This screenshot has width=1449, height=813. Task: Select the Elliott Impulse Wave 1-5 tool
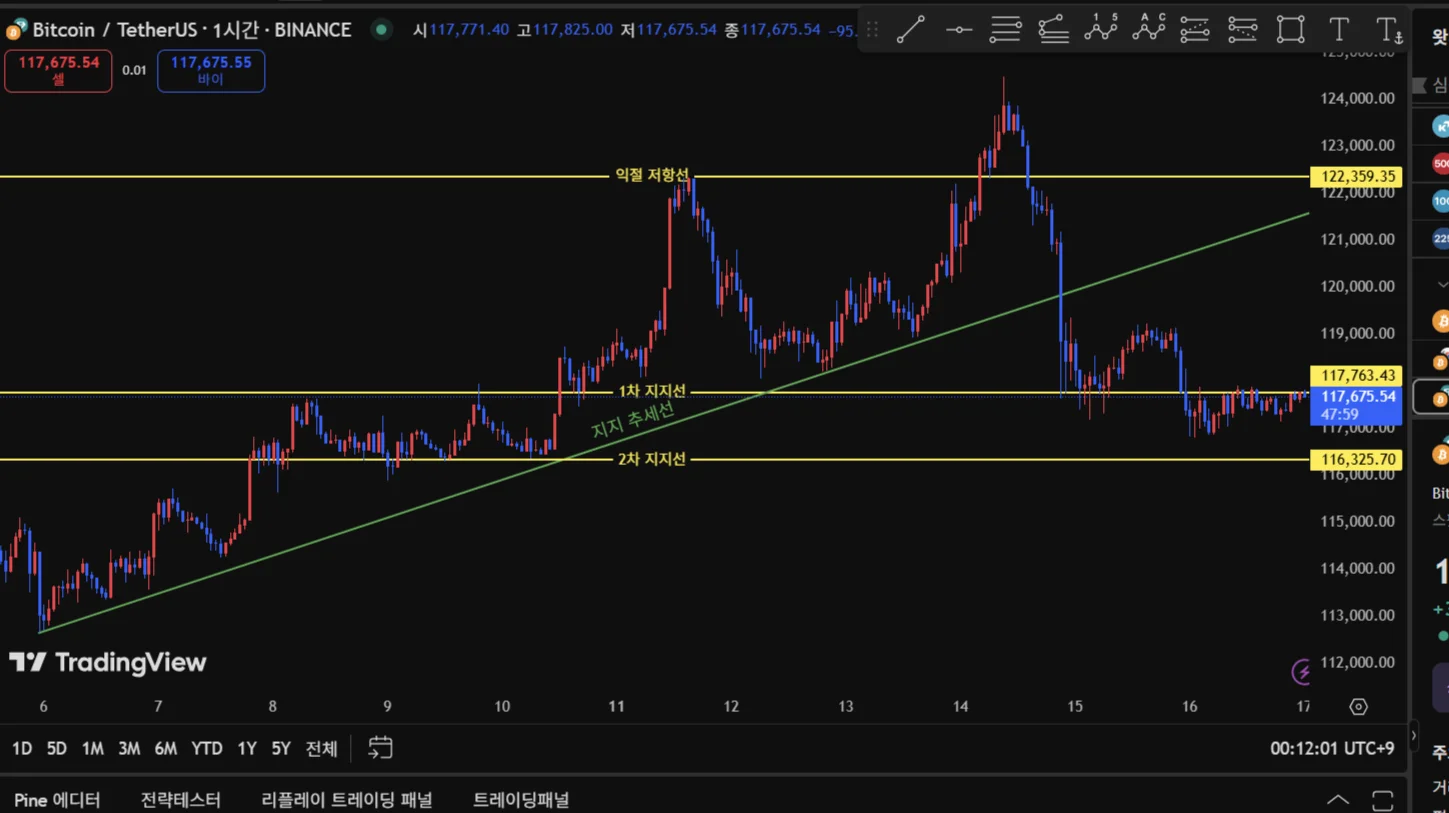pyautogui.click(x=1101, y=30)
